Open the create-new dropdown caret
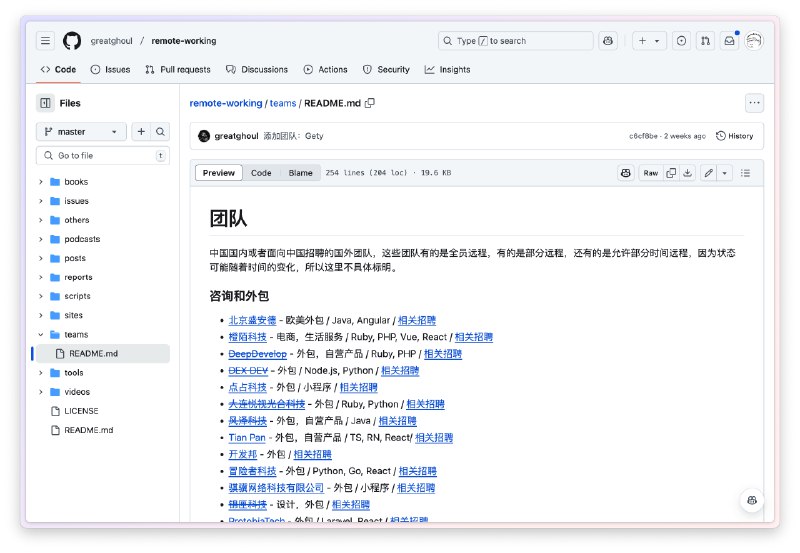Image resolution: width=800 pixels, height=553 pixels. (657, 41)
